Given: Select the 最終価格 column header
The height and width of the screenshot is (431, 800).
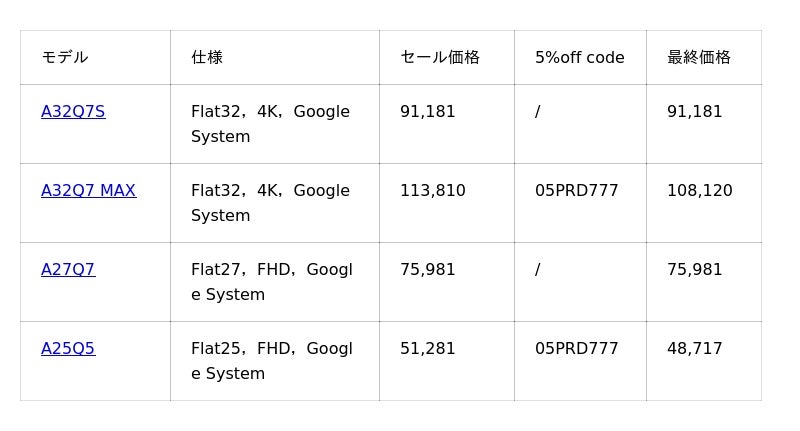Looking at the screenshot, I should [698, 57].
